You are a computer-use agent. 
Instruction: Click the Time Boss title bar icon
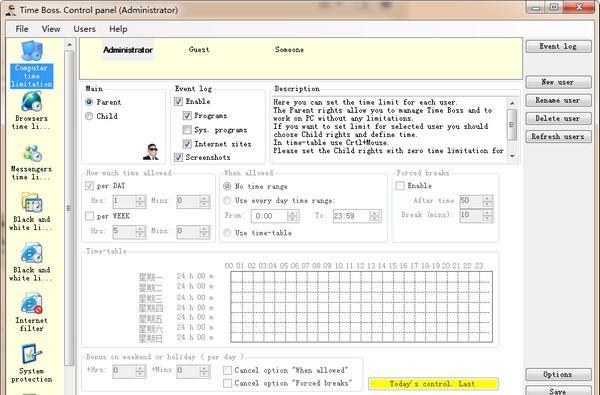click(x=10, y=10)
